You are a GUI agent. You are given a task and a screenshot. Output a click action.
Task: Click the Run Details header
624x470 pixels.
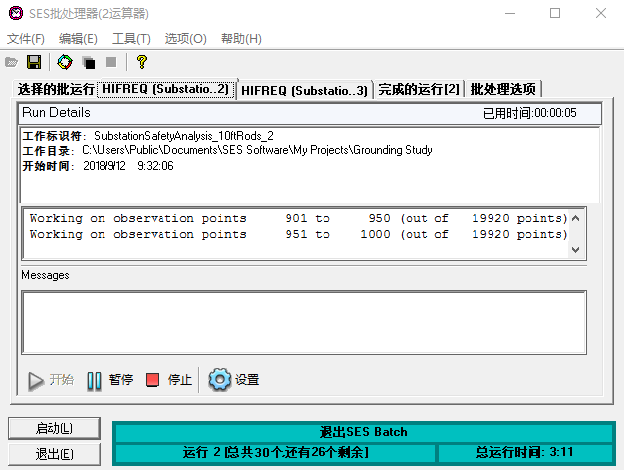pos(56,113)
